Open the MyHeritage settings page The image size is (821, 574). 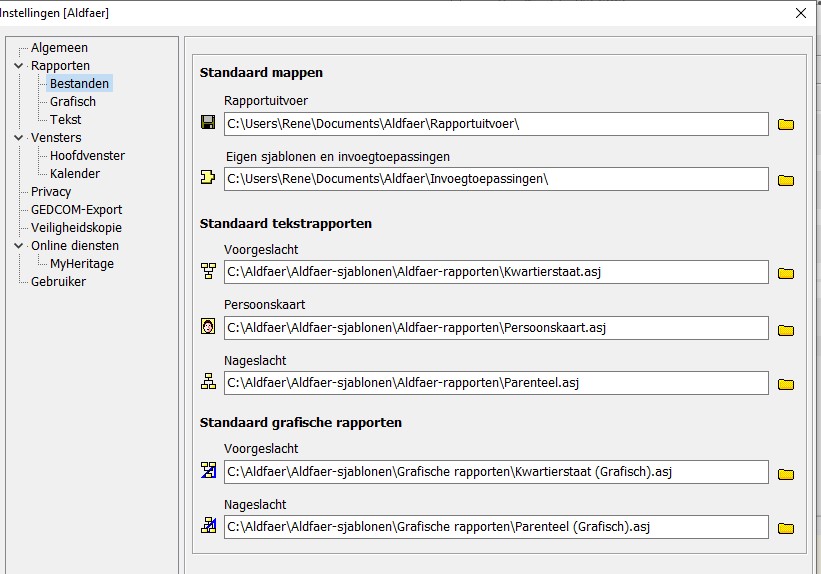point(82,264)
